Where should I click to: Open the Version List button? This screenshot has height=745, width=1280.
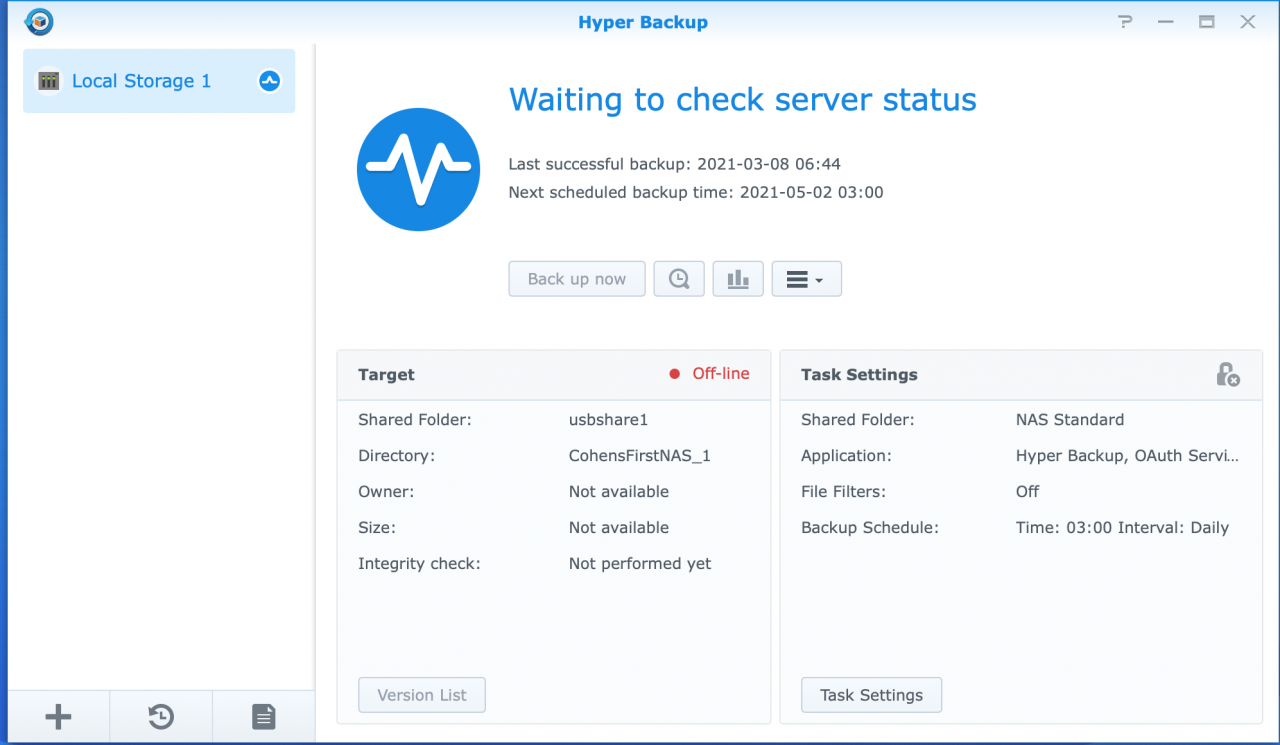coord(422,695)
